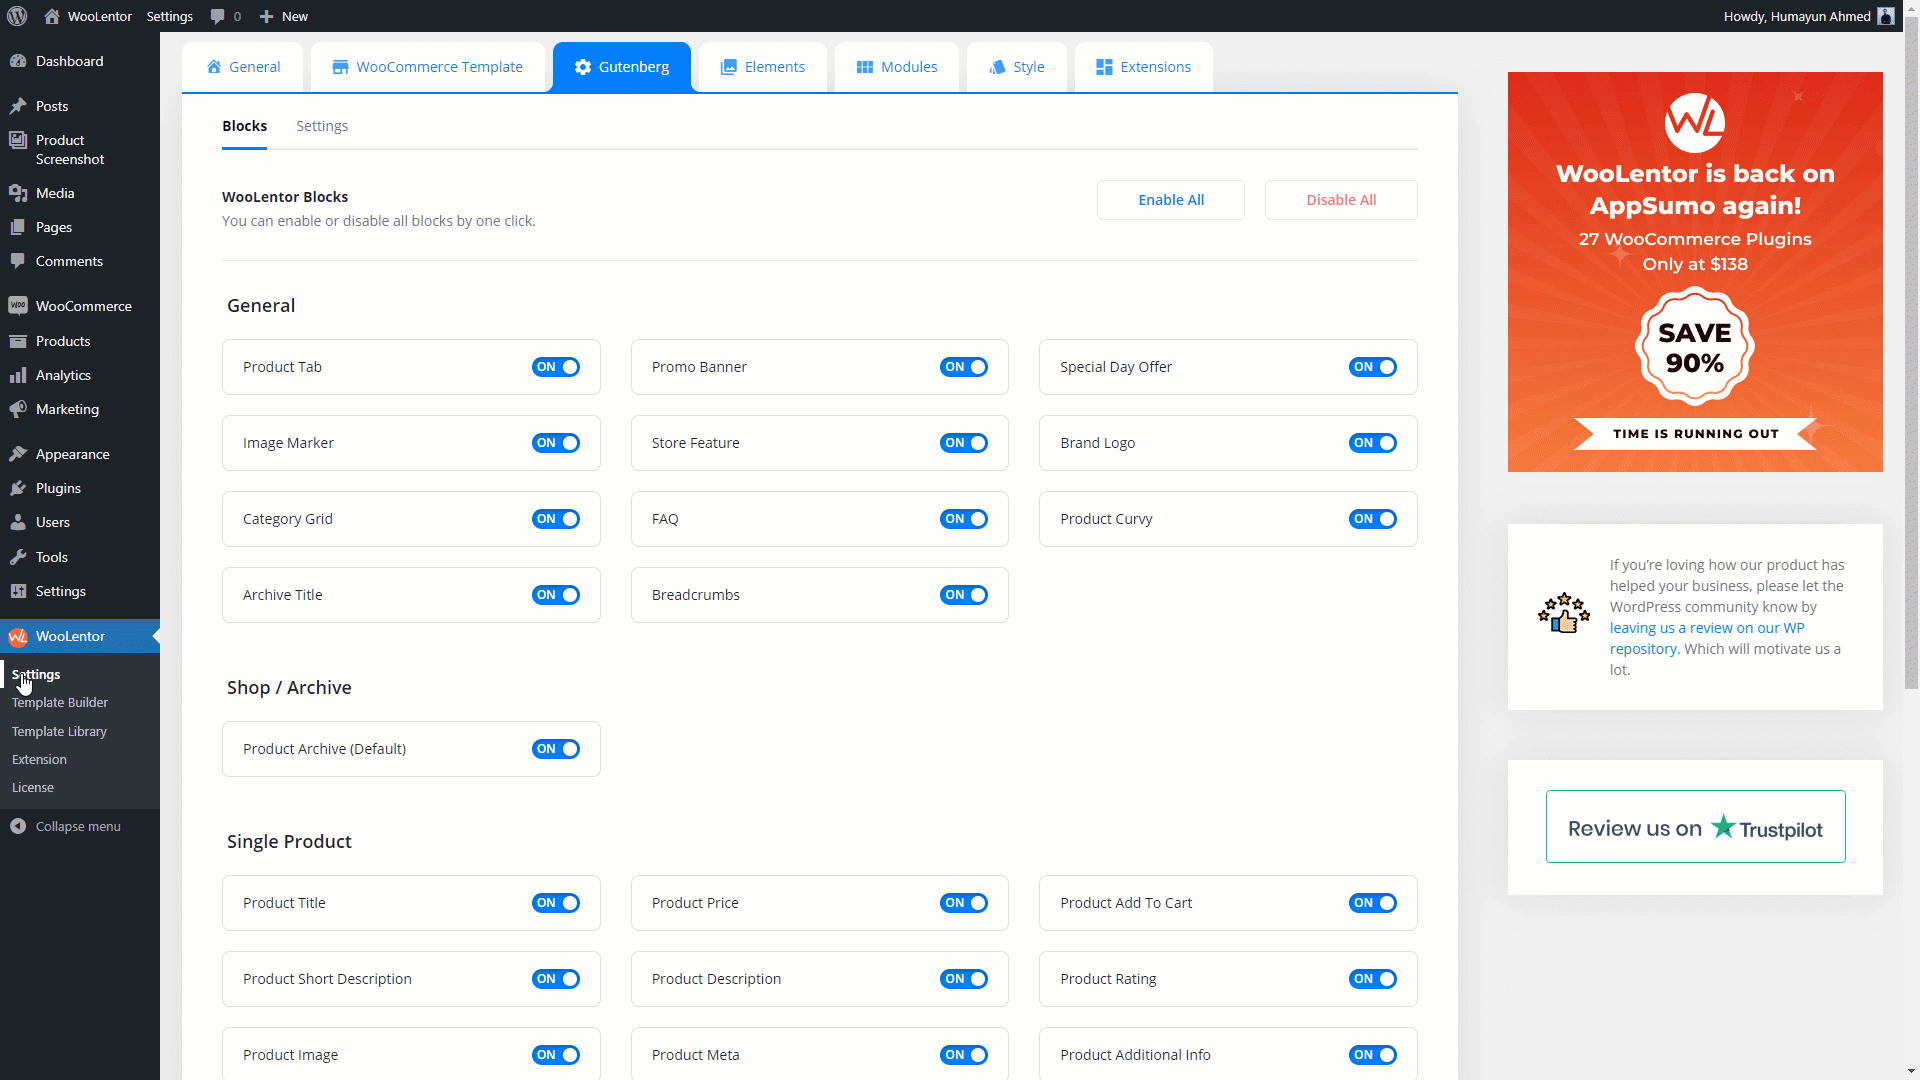This screenshot has width=1920, height=1080.
Task: Disable the Promo Banner switch
Action: (963, 367)
